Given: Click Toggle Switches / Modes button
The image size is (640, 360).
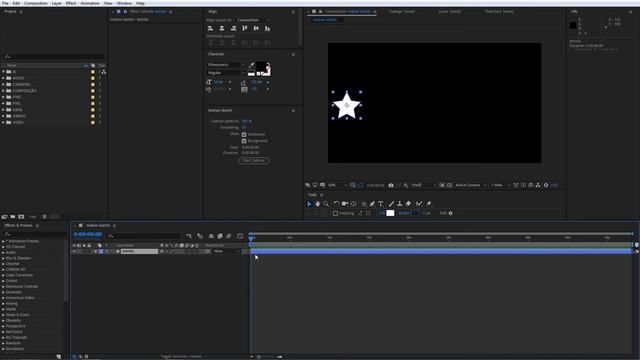Looking at the screenshot, I should (181, 356).
